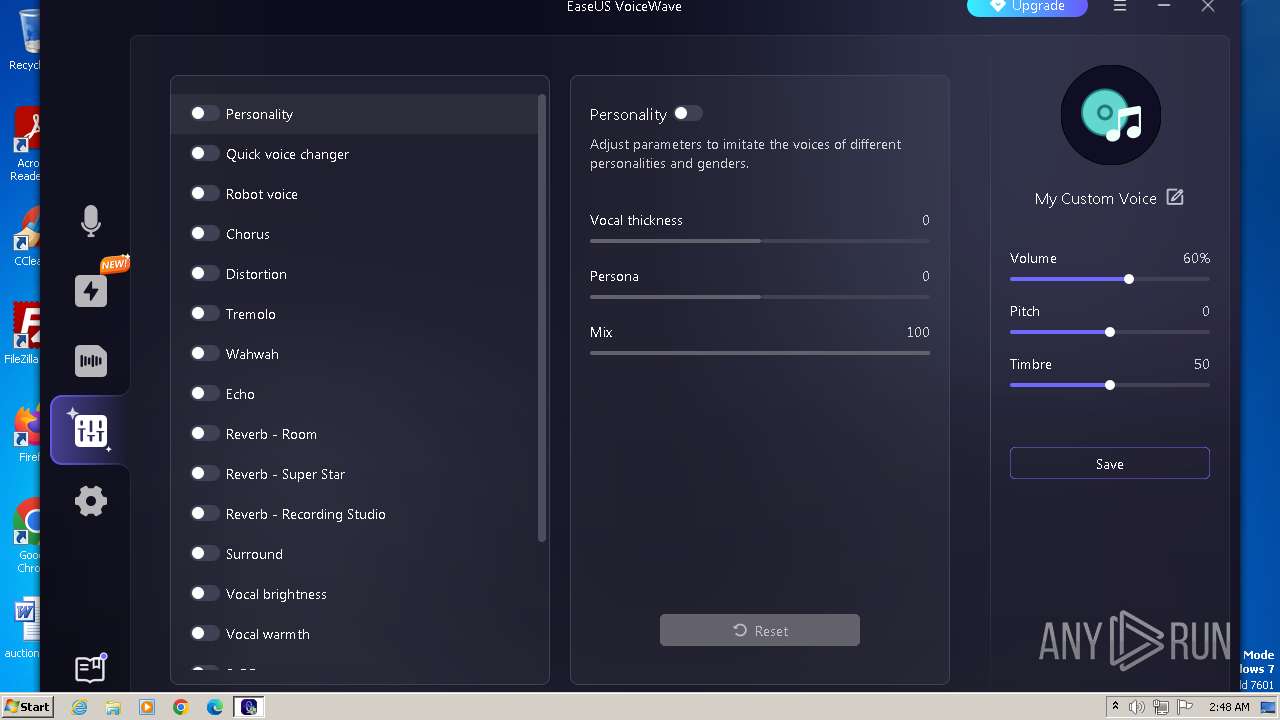Switch on Distortion effect
Image resolution: width=1280 pixels, height=720 pixels.
(x=205, y=274)
